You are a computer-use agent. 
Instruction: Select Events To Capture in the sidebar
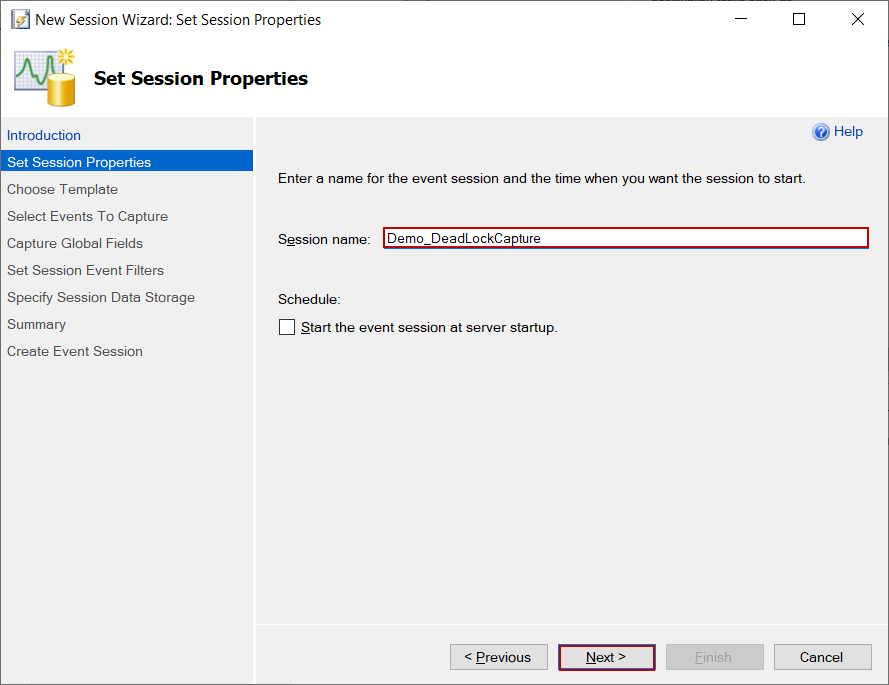tap(87, 216)
